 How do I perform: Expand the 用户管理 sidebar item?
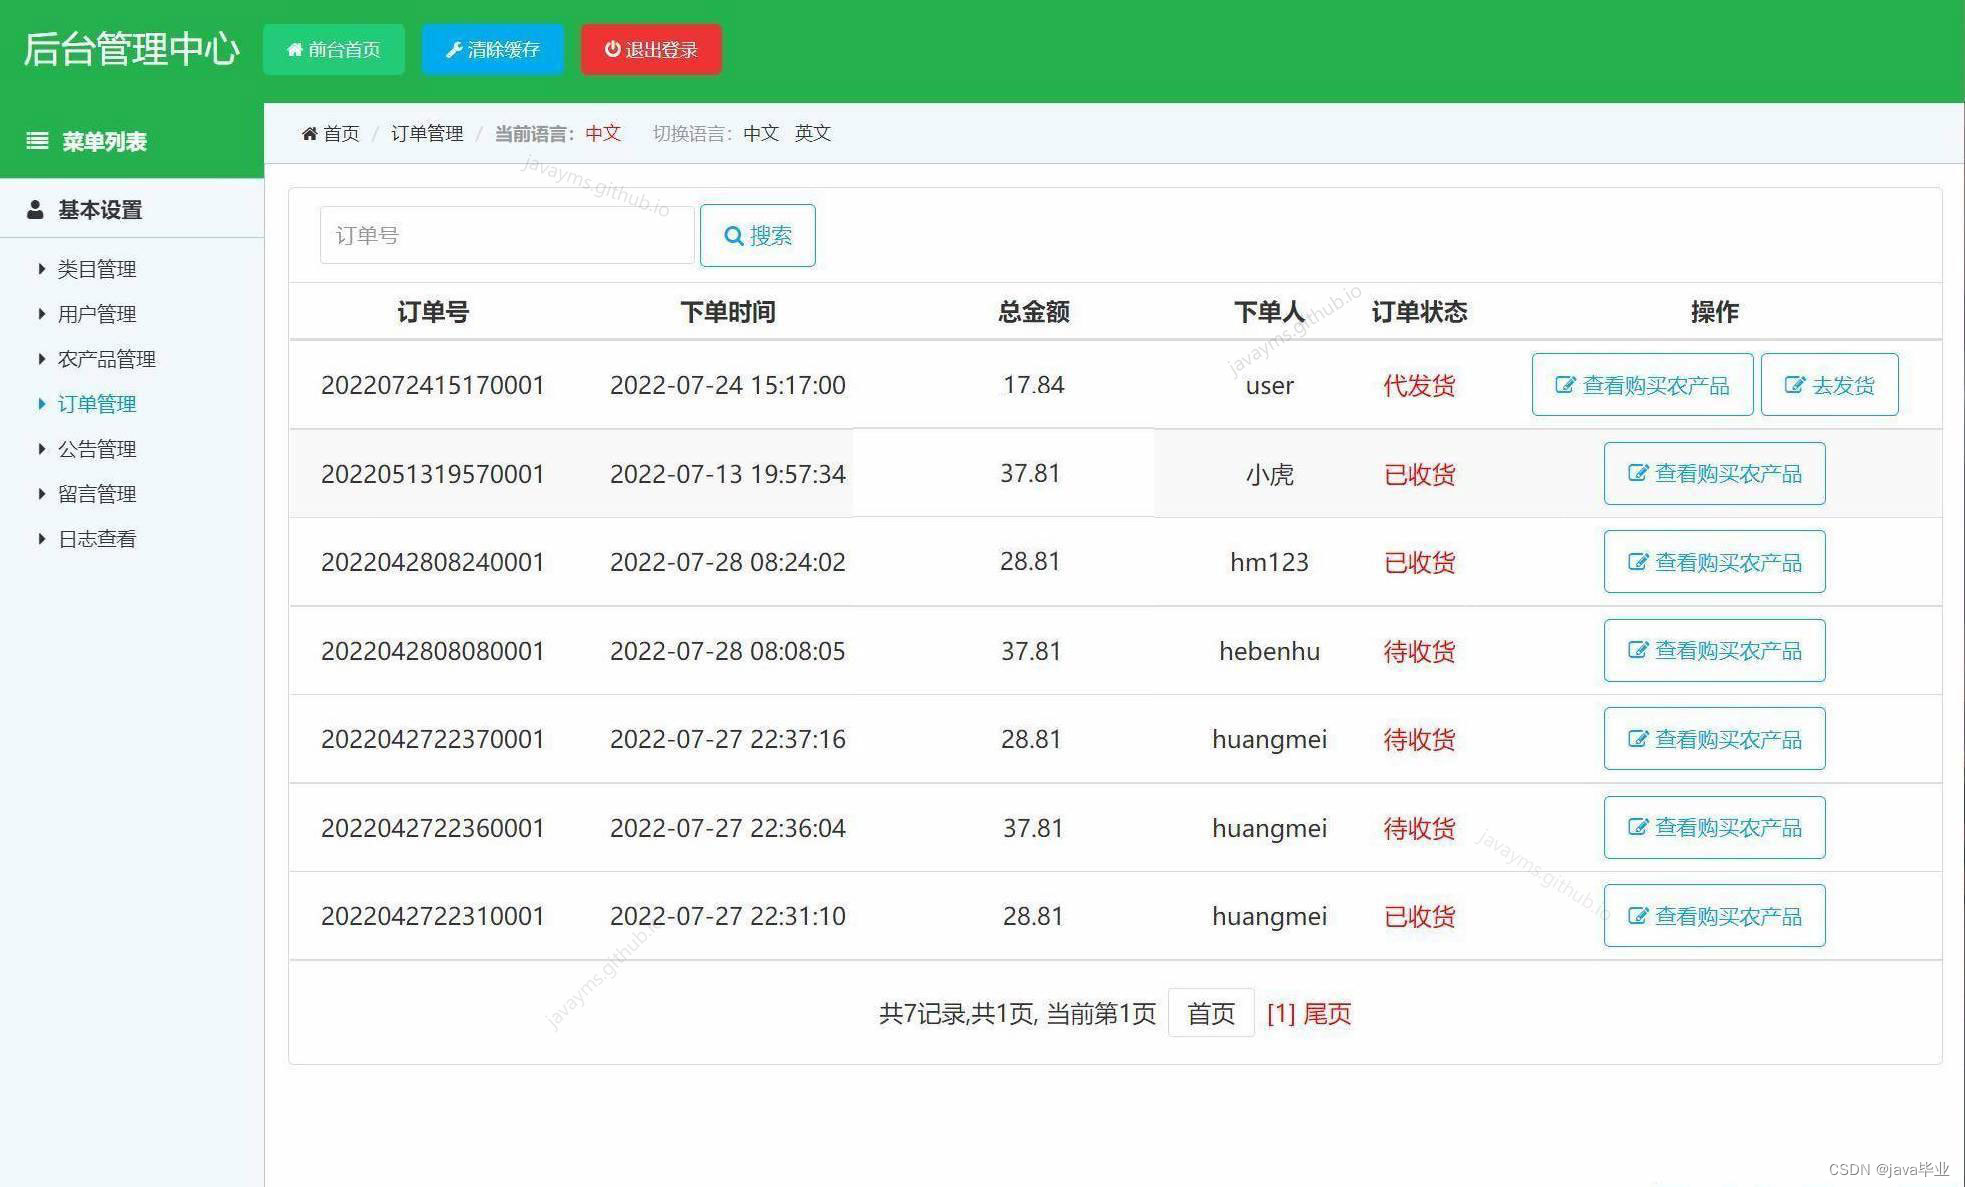[x=96, y=313]
